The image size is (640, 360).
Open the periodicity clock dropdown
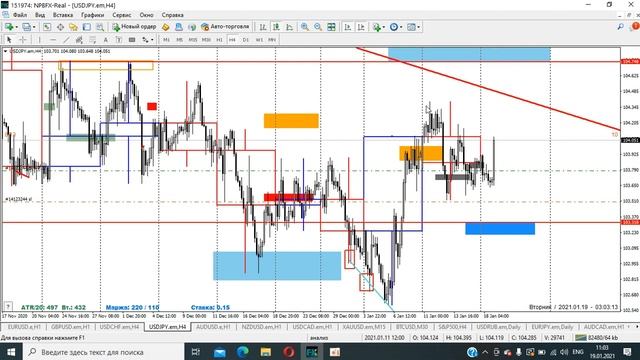(x=396, y=27)
